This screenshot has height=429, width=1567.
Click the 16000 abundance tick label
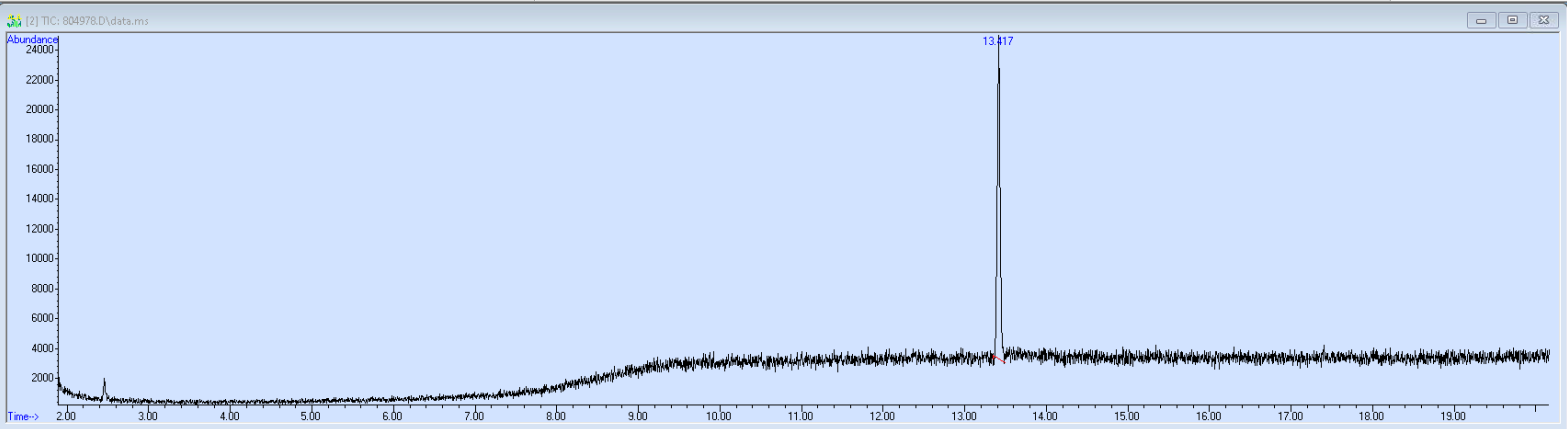39,169
